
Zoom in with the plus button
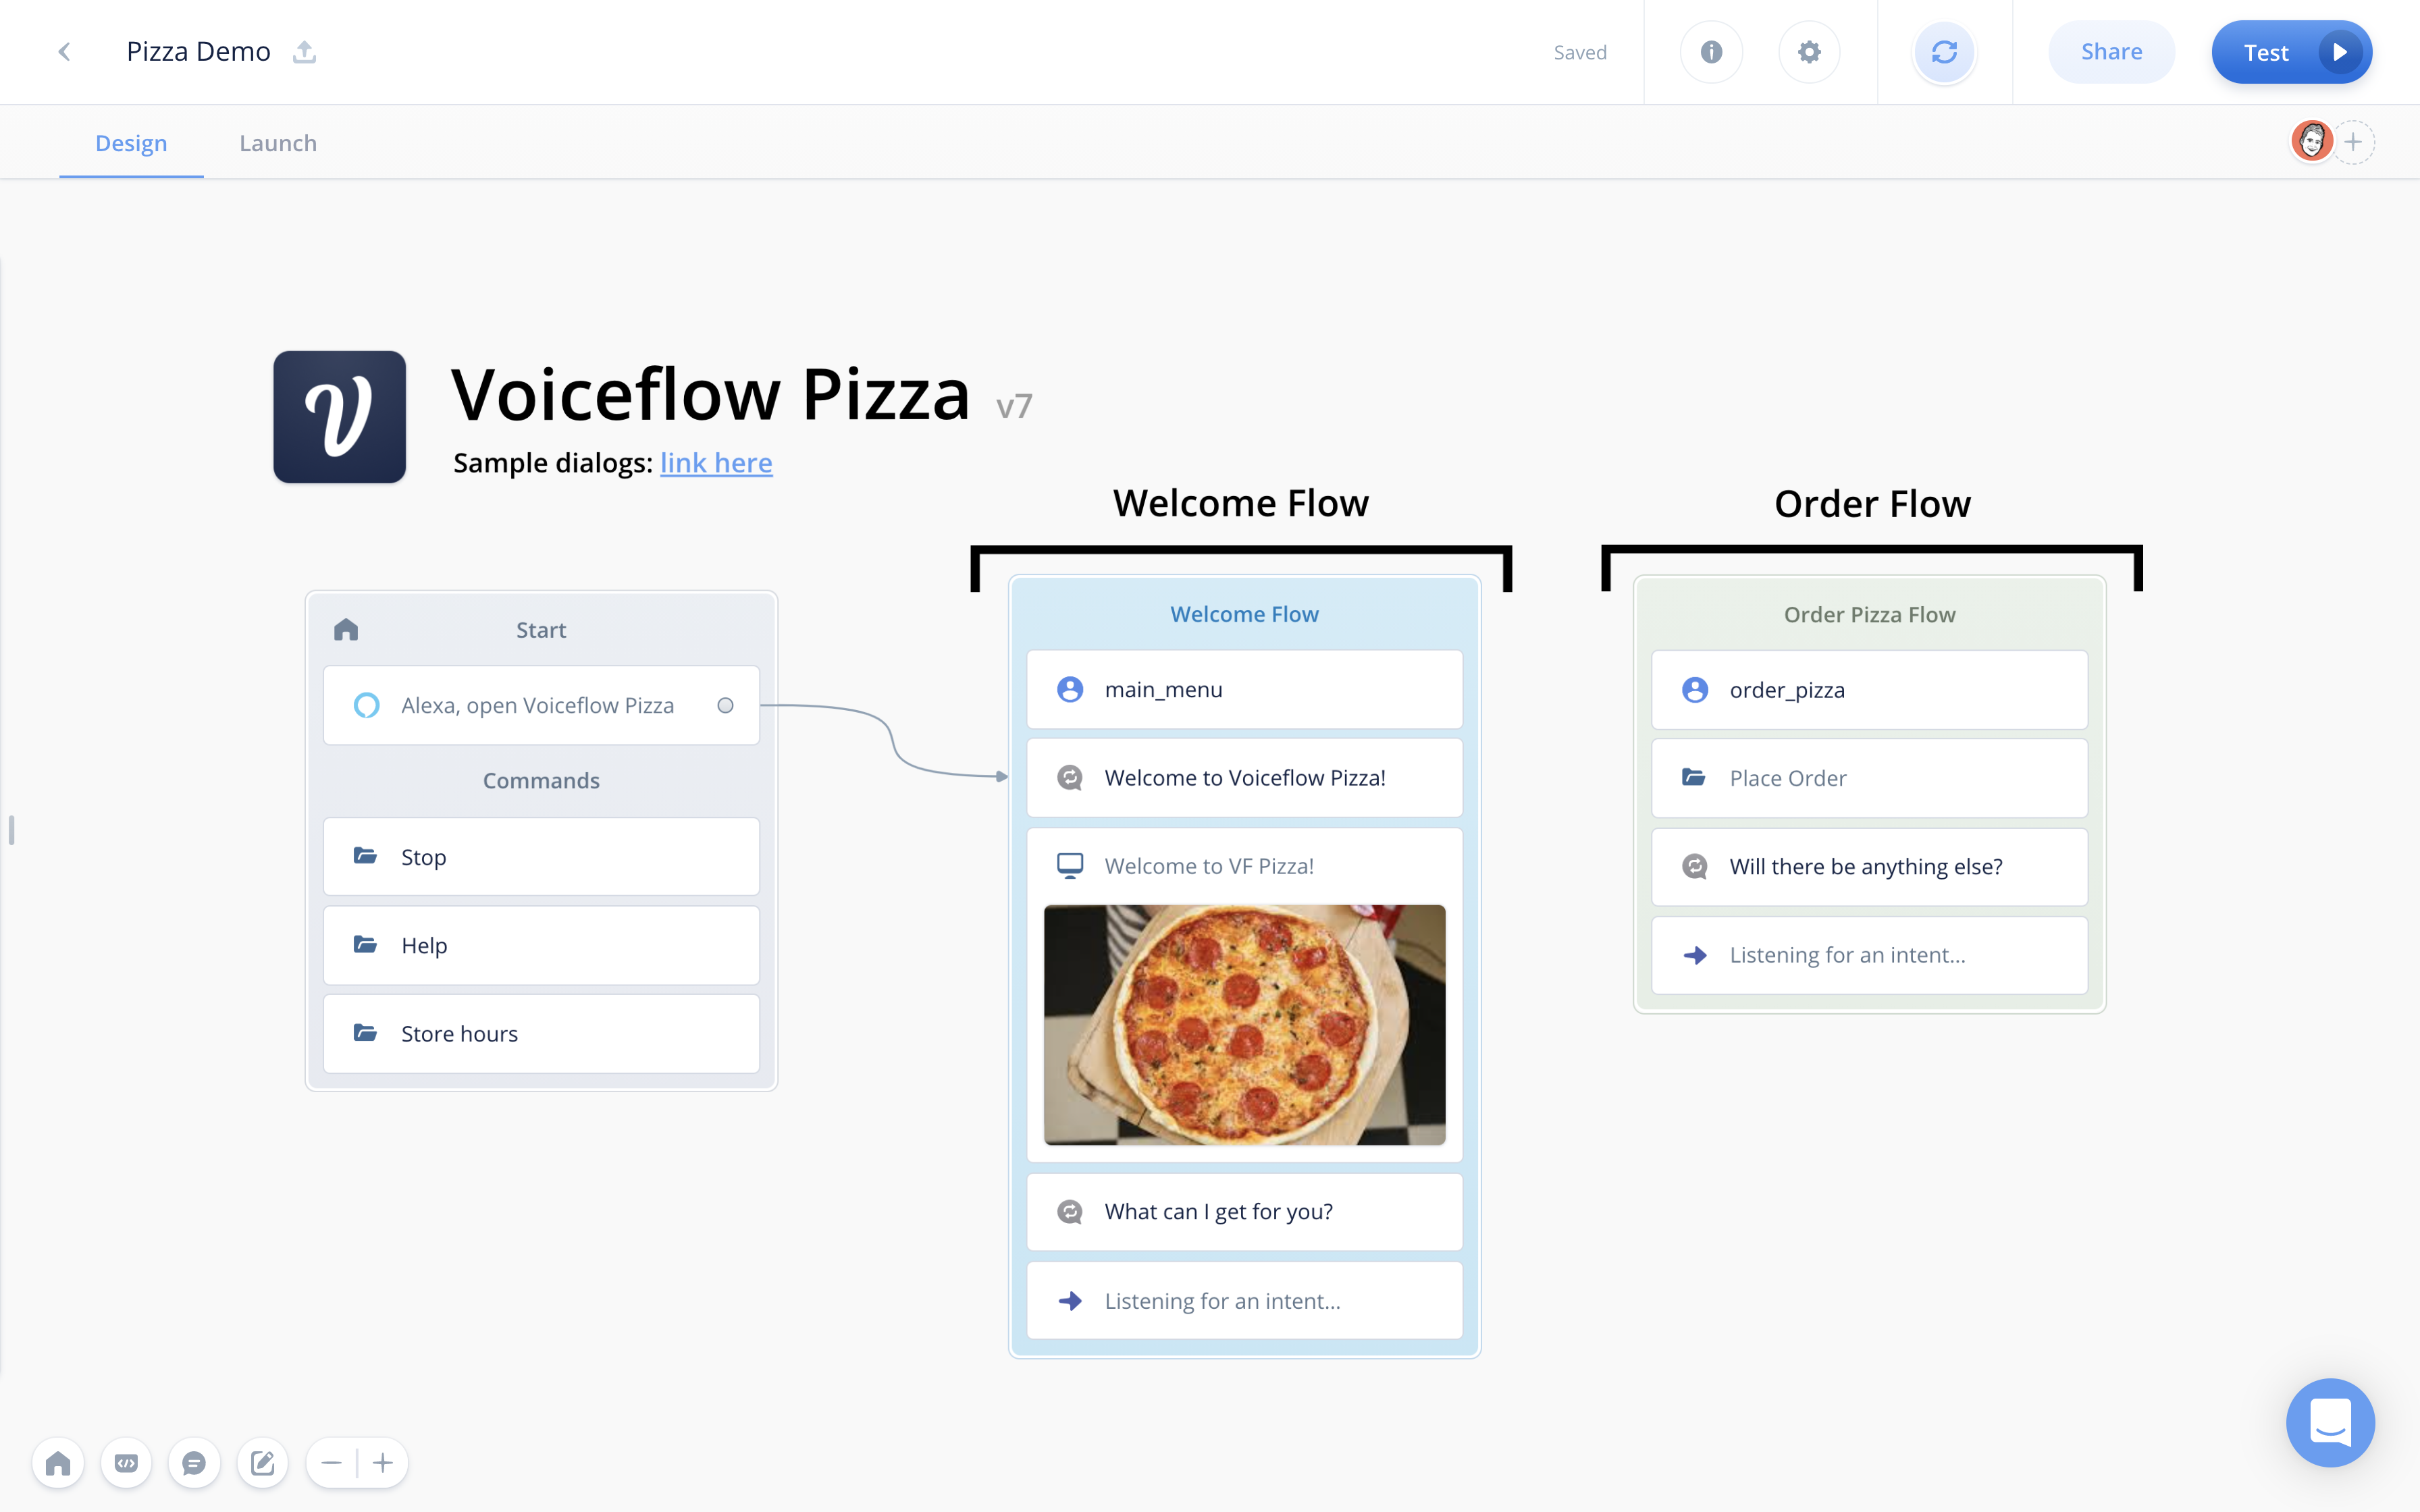[x=383, y=1463]
